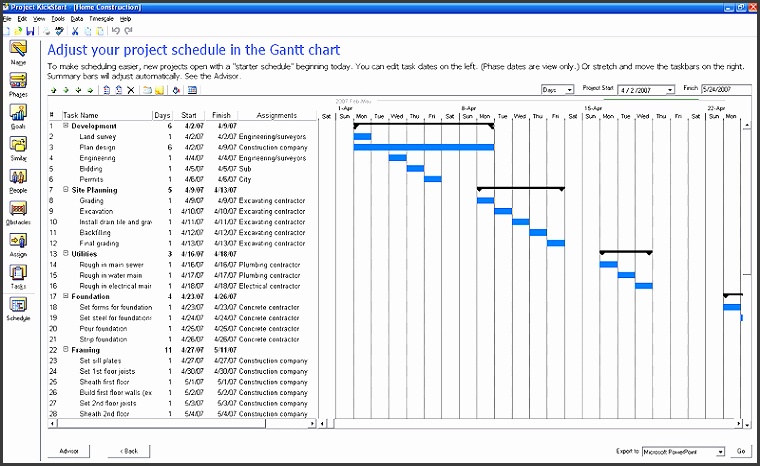Click the leftmost green arrow in Gantt toolbar
This screenshot has width=760, height=466.
tap(53, 90)
